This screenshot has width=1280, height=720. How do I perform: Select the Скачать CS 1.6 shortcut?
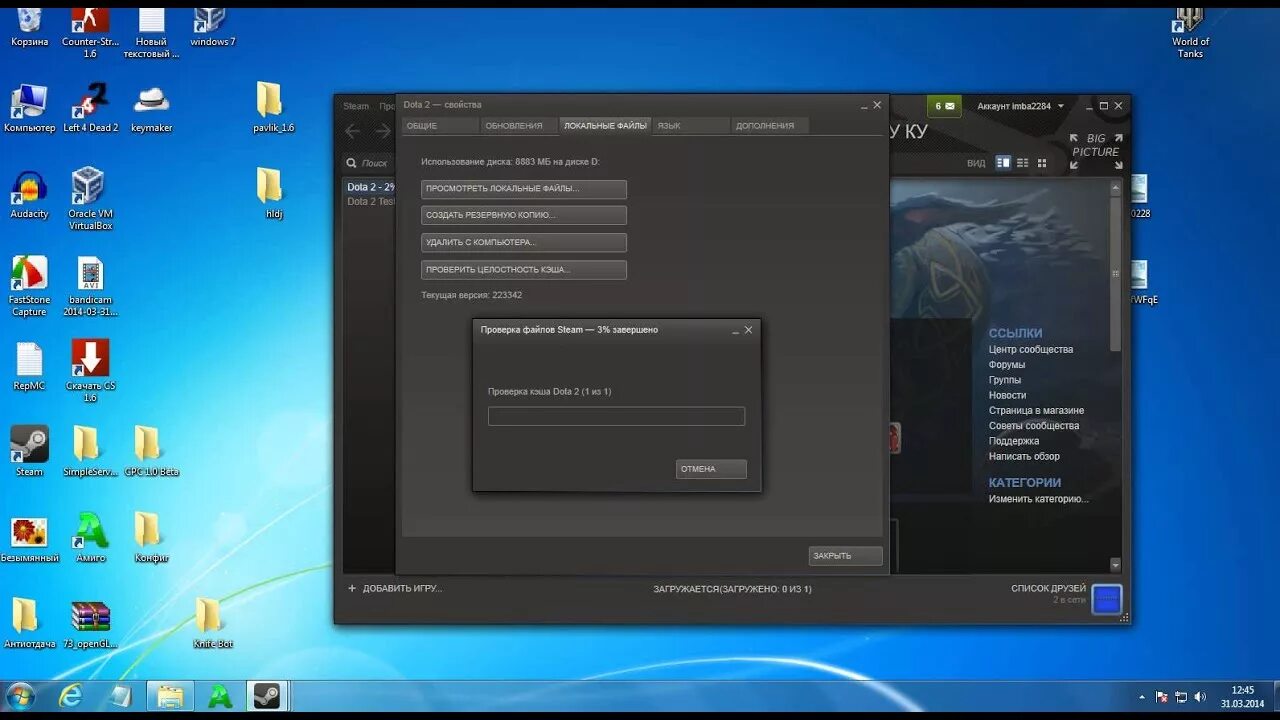(x=90, y=371)
